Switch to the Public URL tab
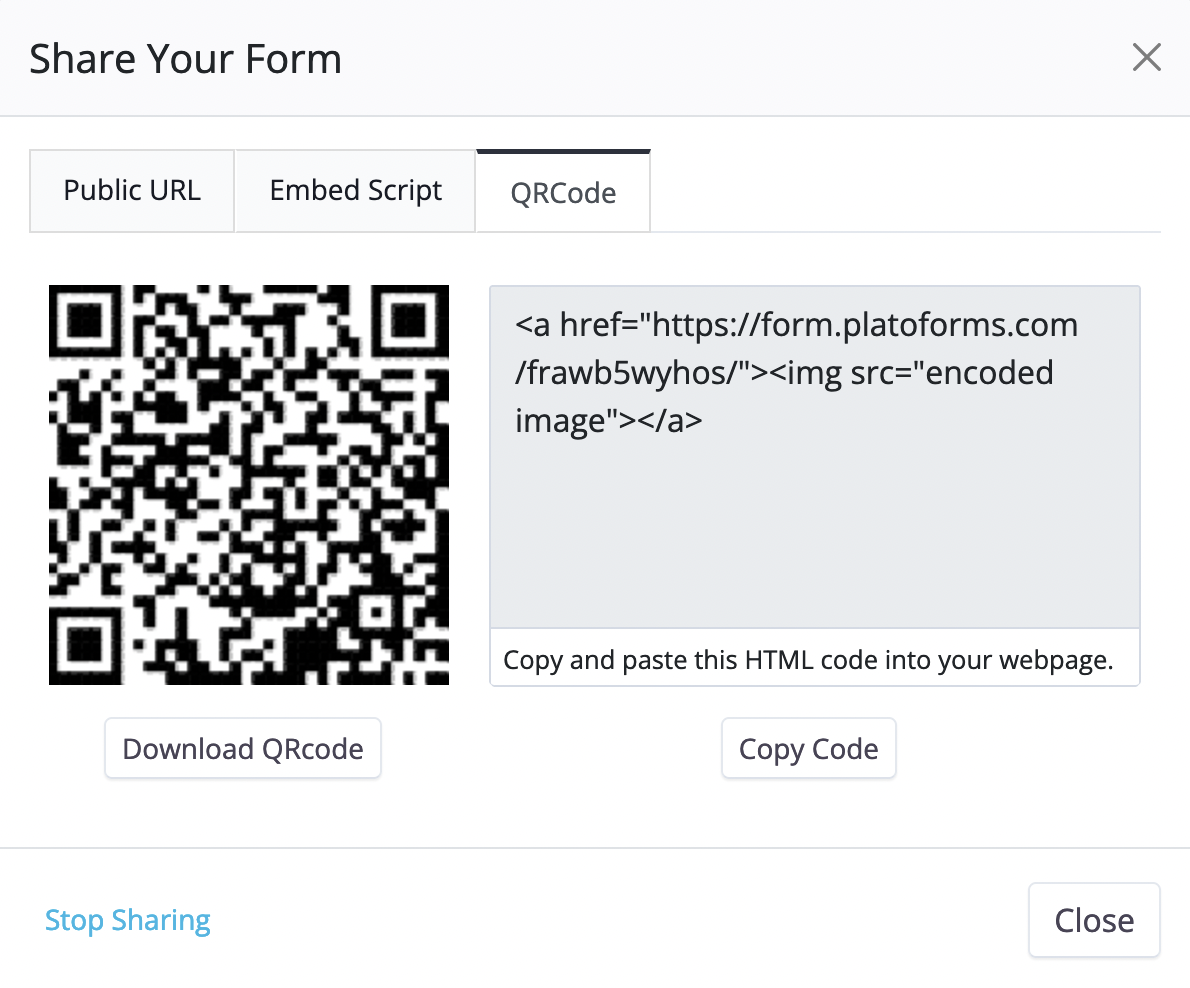Screen dimensions: 1190x988 pyautogui.click(x=132, y=191)
